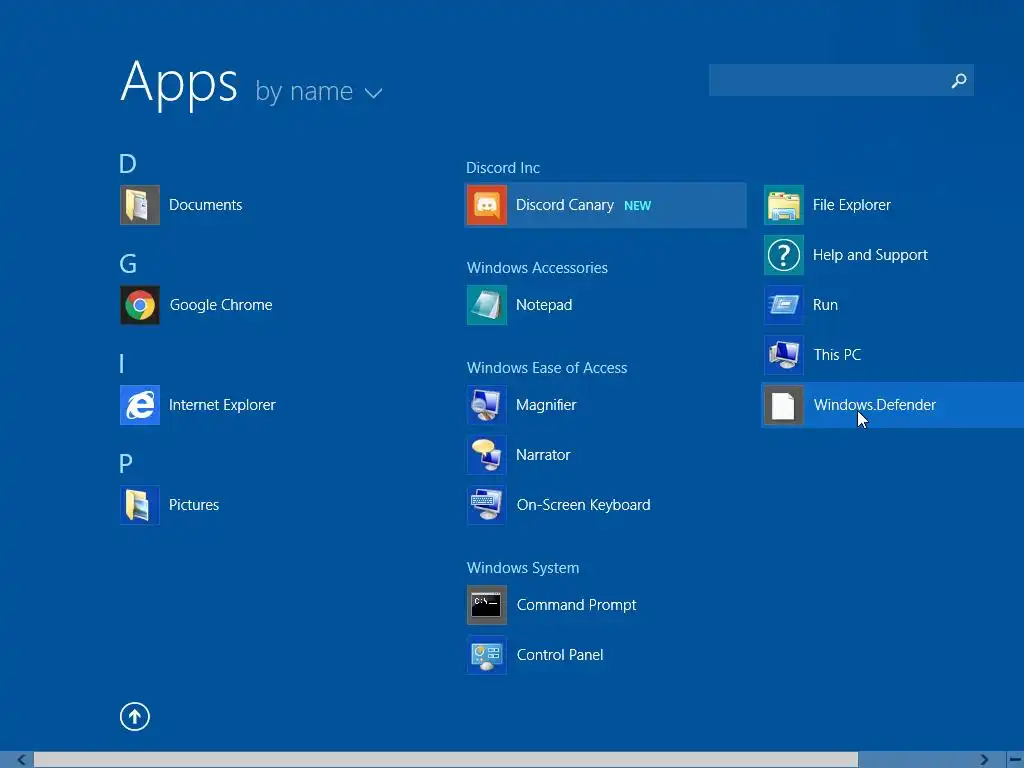The height and width of the screenshot is (768, 1024).
Task: Open Internet Explorer icon
Action: [140, 405]
